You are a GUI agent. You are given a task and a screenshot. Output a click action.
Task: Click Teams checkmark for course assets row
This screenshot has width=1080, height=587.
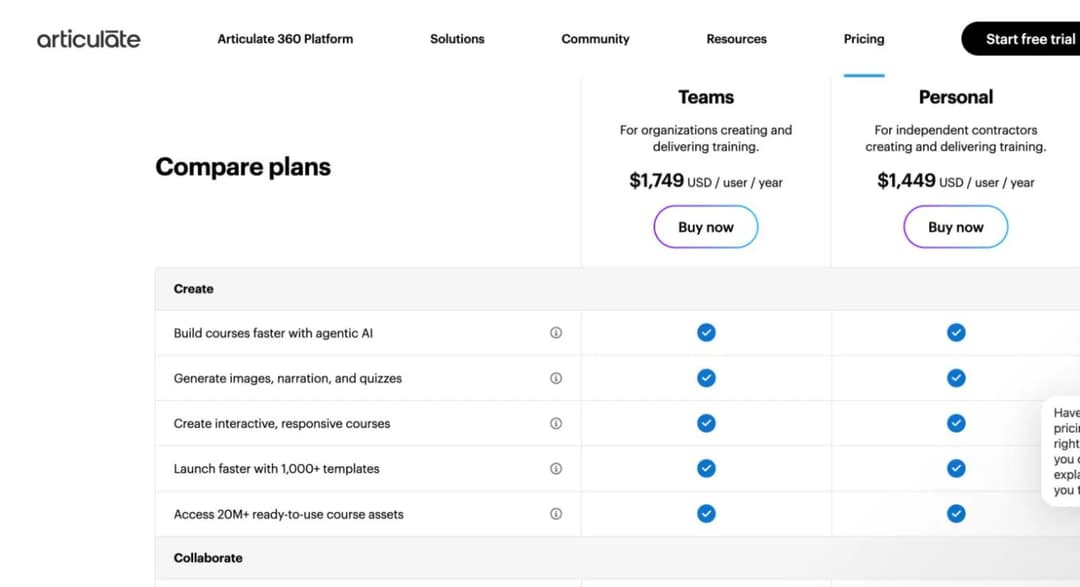[706, 514]
